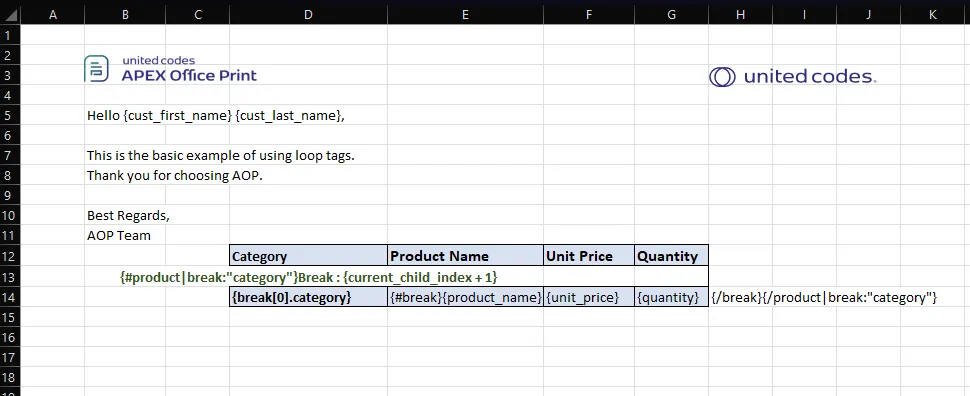This screenshot has height=396, width=970.
Task: Select row 9 header
Action: 10,196
